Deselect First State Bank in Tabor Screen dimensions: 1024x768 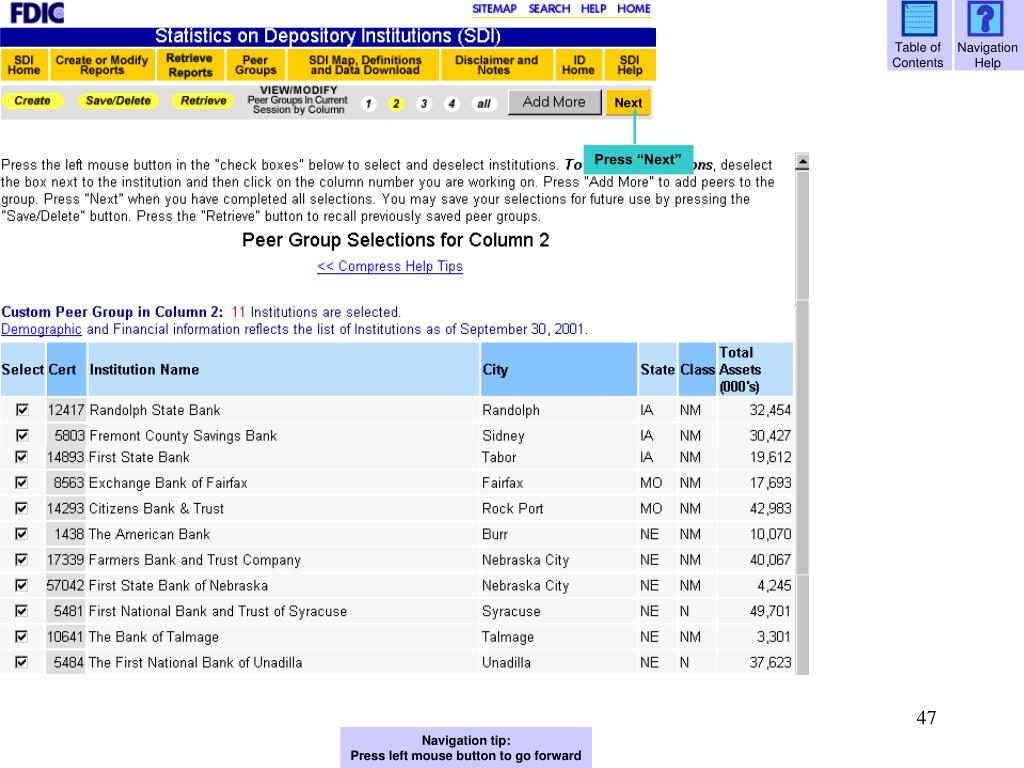click(x=22, y=456)
